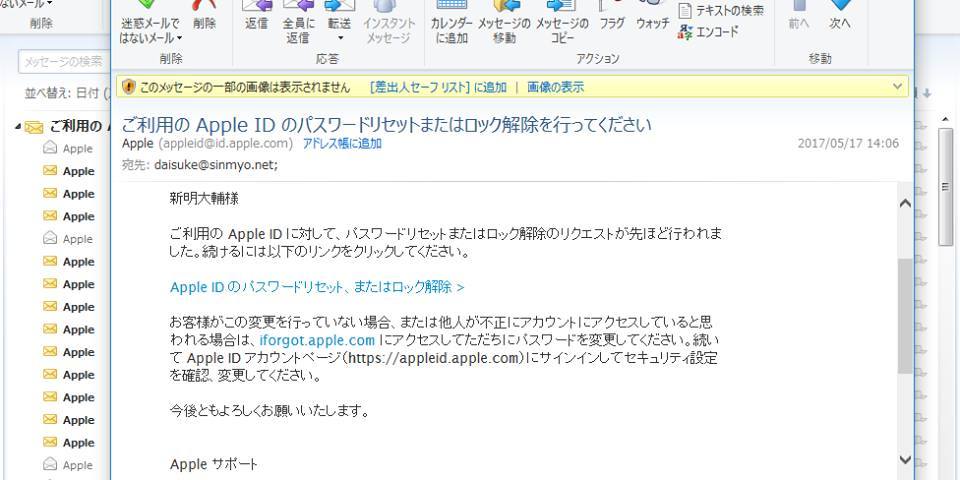Reply to all with 全員に返信

[x=298, y=22]
